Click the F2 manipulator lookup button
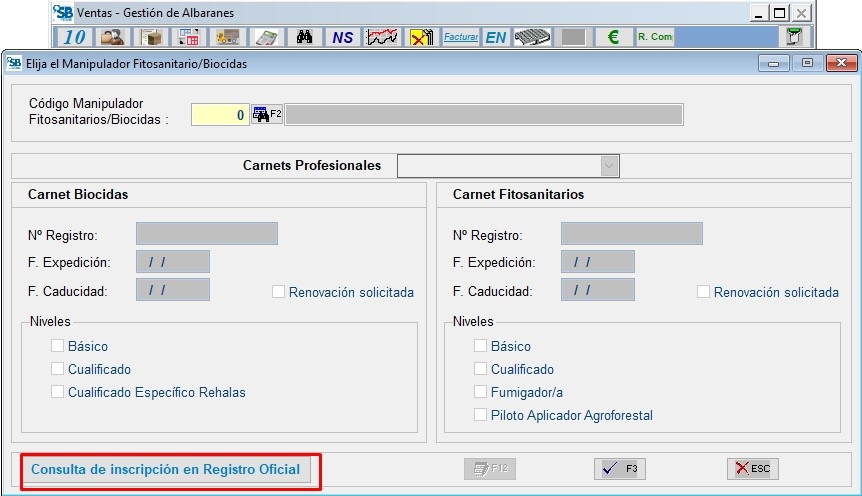This screenshot has width=862, height=496. click(267, 114)
